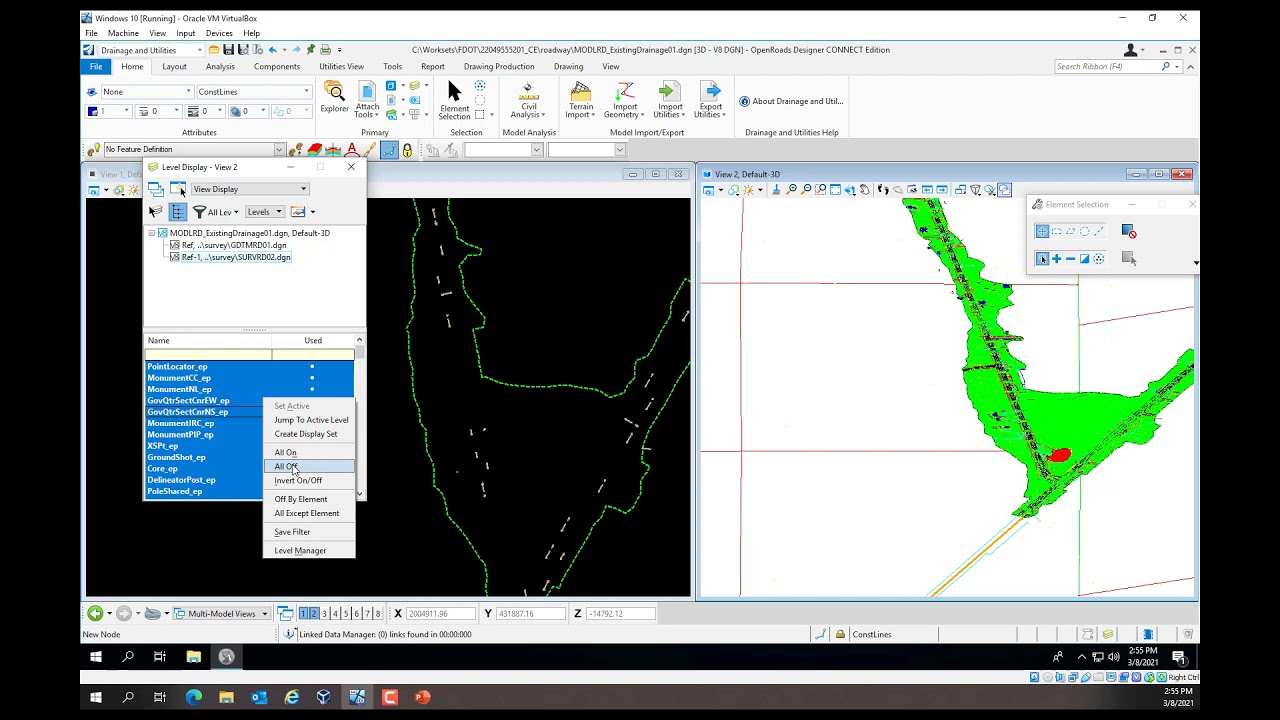Screen dimensions: 1280x720
Task: Click Import Geometry icon
Action: click(626, 101)
